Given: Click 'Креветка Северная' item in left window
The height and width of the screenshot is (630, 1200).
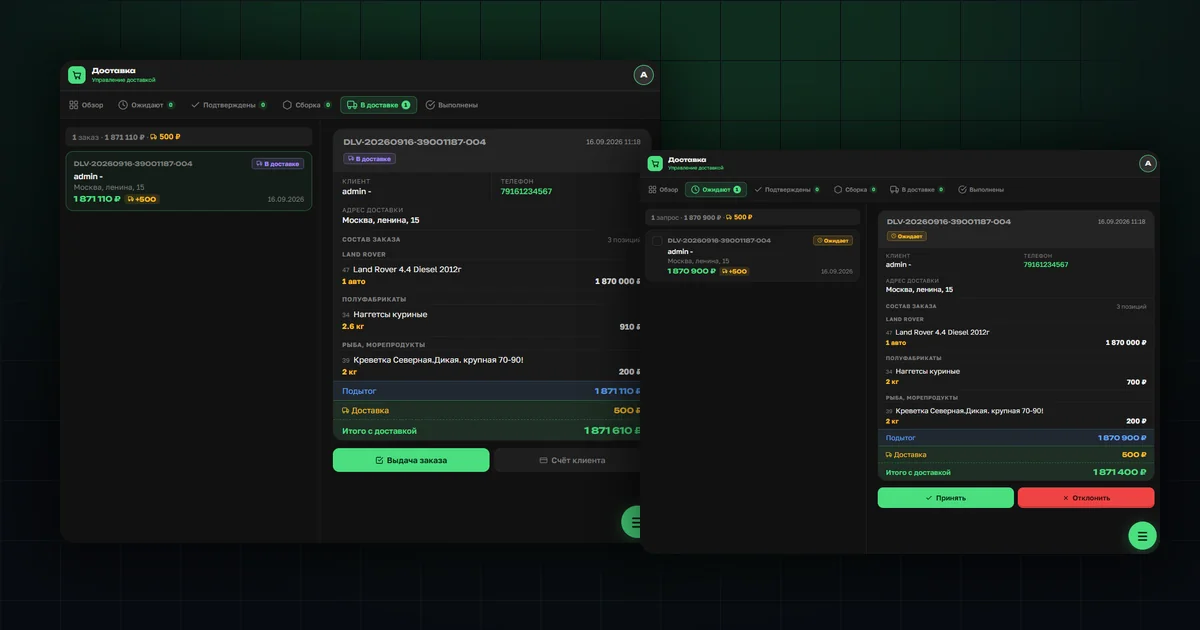Looking at the screenshot, I should click(438, 359).
